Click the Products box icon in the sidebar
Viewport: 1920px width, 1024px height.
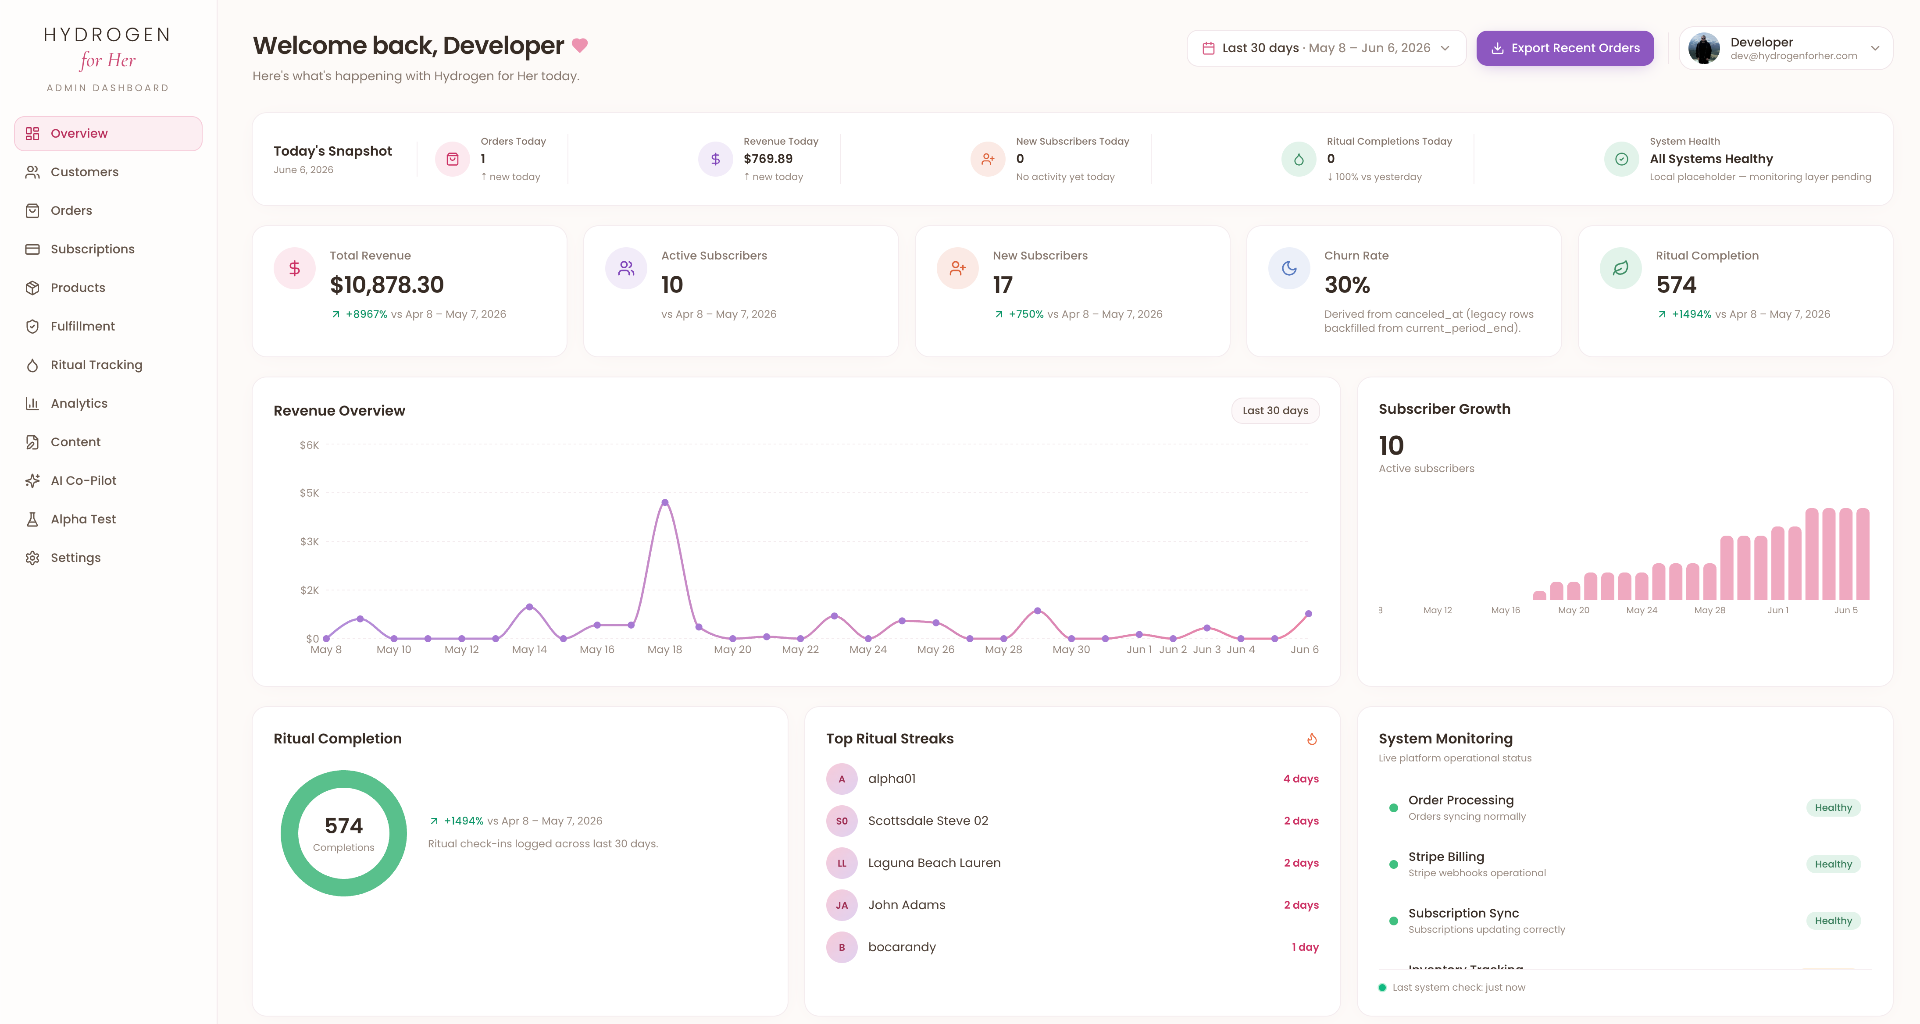pos(32,288)
